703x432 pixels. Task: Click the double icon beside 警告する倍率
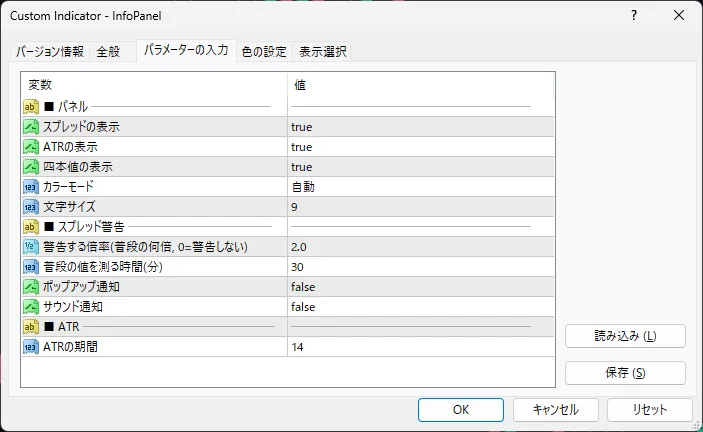click(x=31, y=247)
